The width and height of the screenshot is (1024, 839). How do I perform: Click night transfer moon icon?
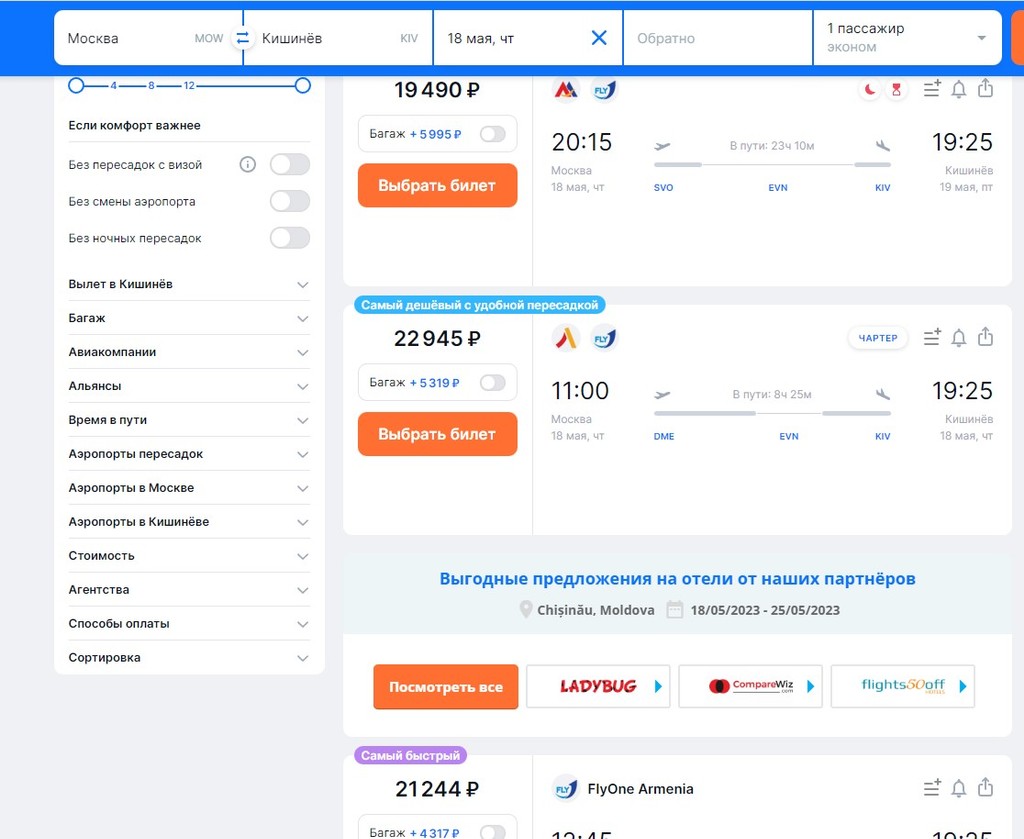(x=869, y=89)
